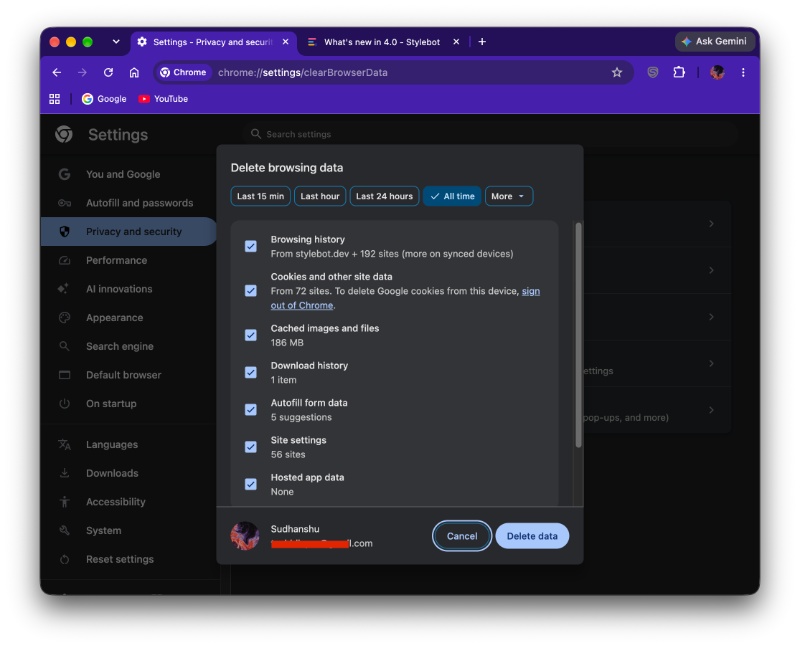The height and width of the screenshot is (648, 800).
Task: Uncheck the Autofill form data checkbox
Action: click(x=251, y=410)
